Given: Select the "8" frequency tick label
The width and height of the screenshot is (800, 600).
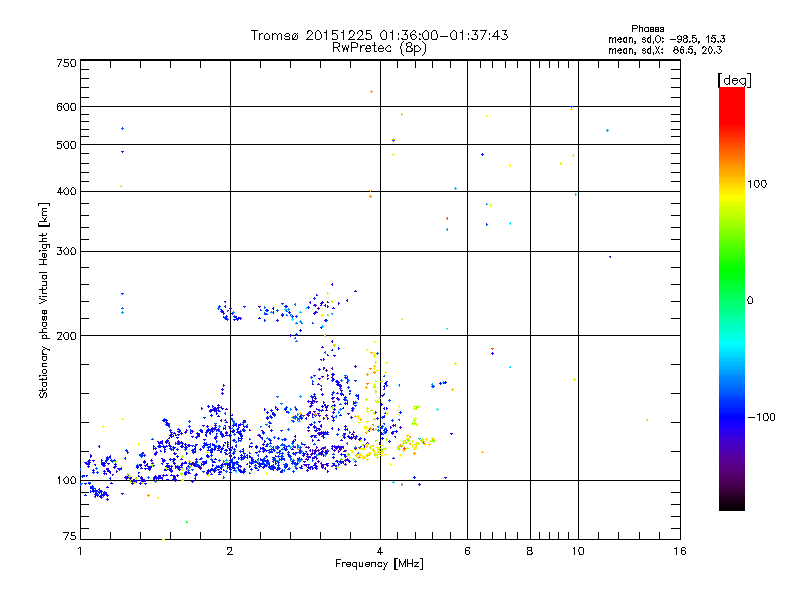Looking at the screenshot, I should [x=530, y=551].
